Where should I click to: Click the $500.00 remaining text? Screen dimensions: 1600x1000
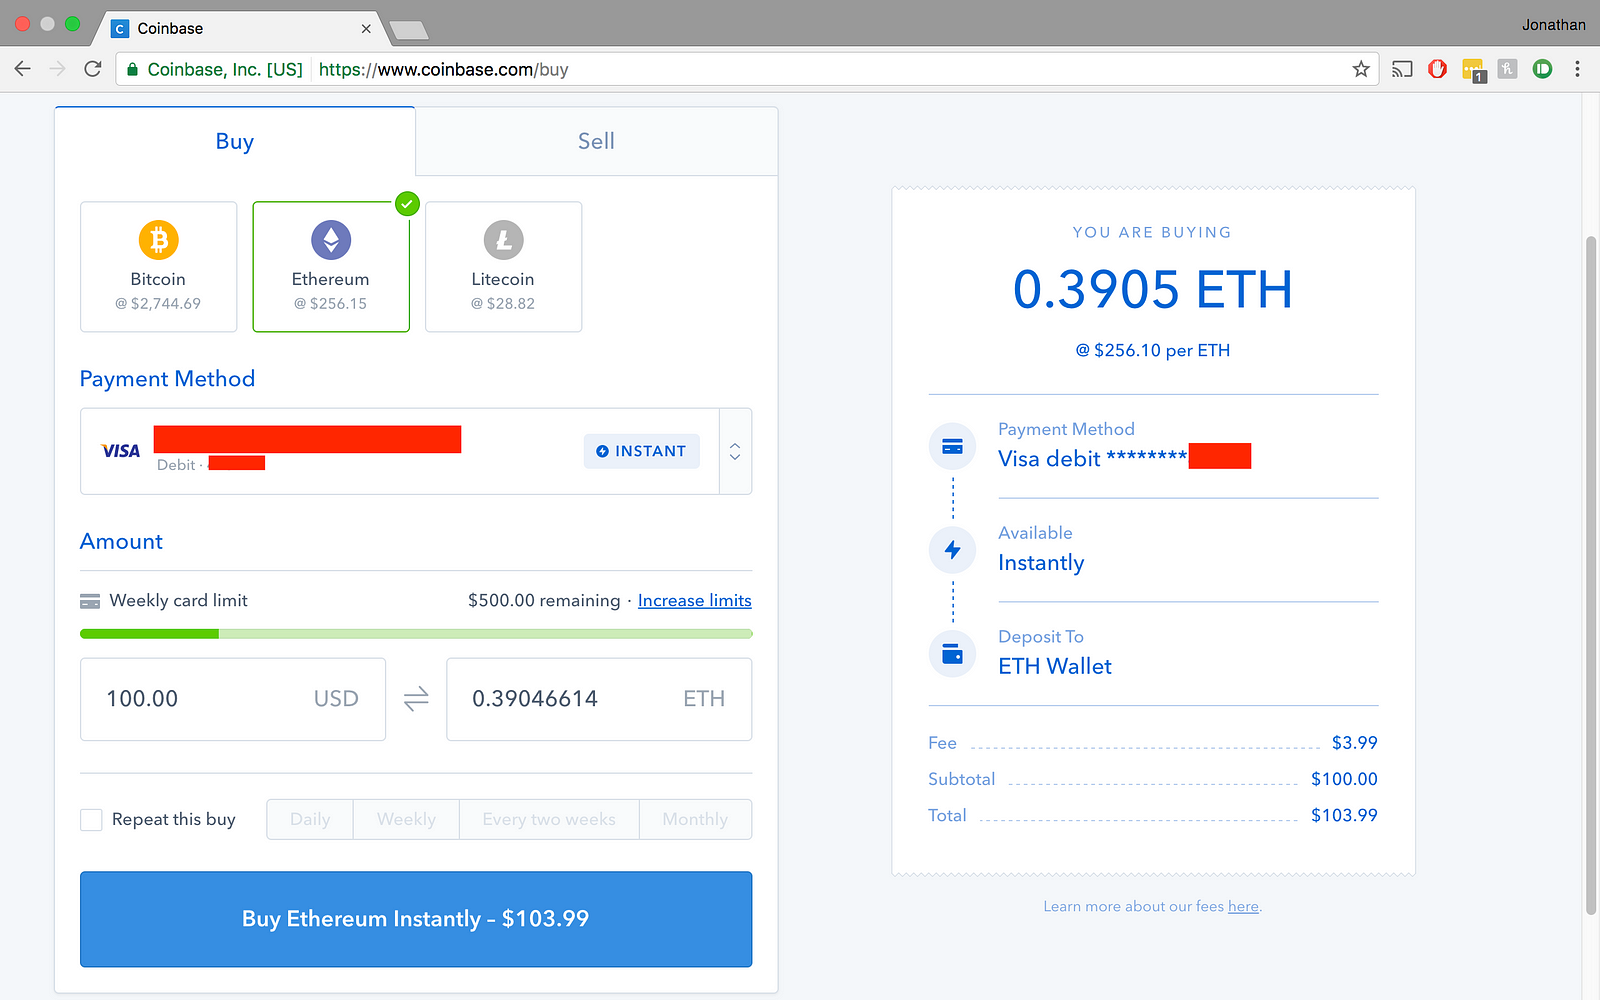(544, 601)
